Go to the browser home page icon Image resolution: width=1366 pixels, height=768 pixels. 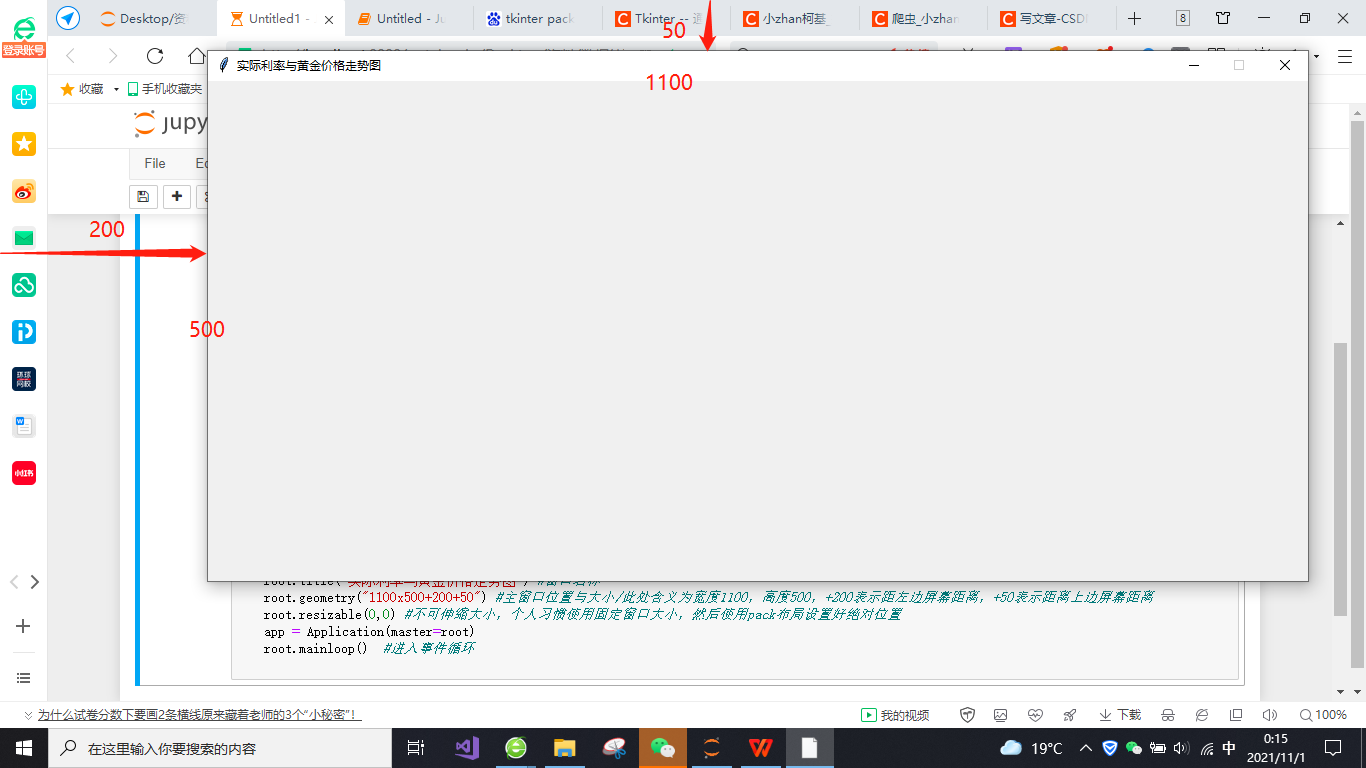coord(197,56)
